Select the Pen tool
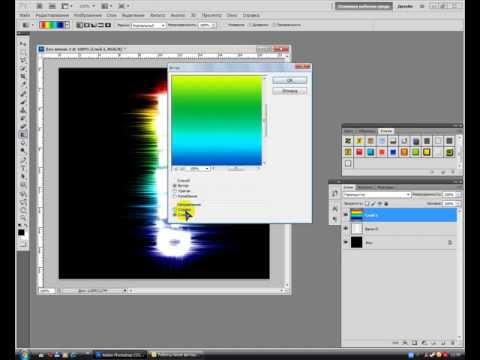480x360 pixels. [x=23, y=160]
